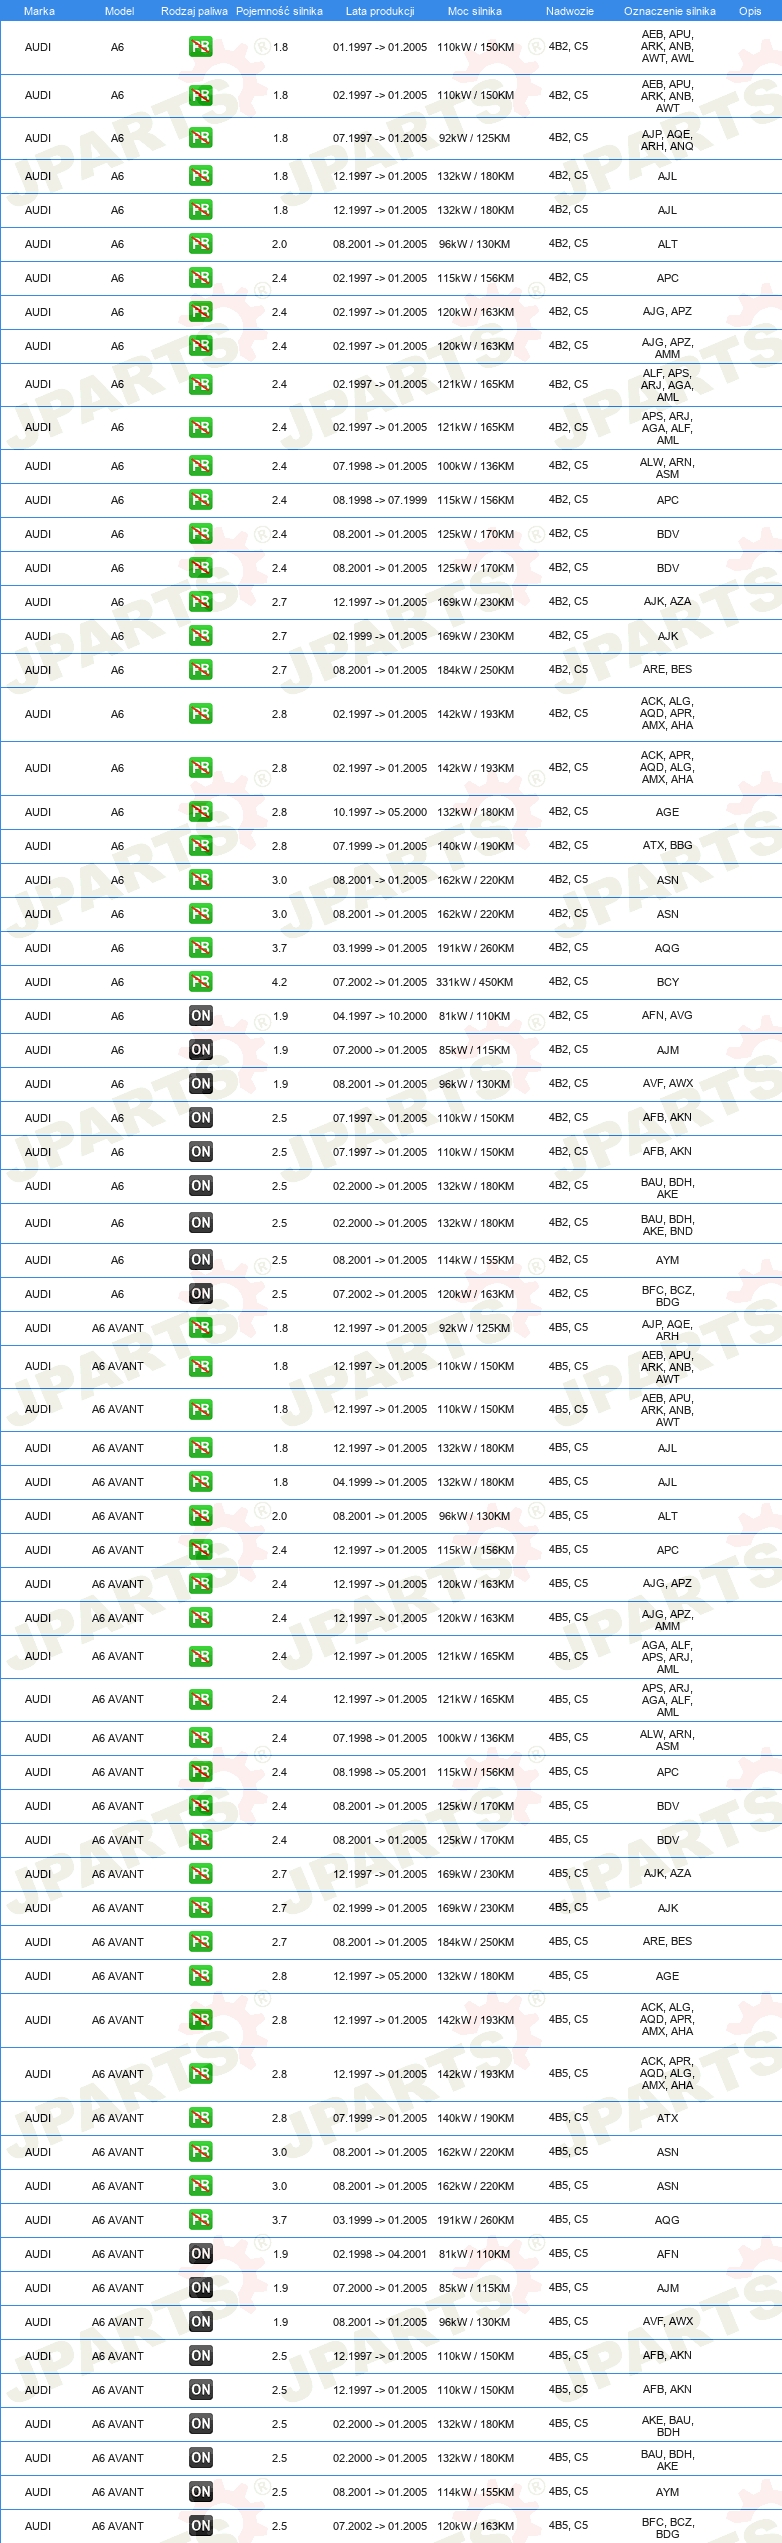Click PB icon in the 4.2 BCY row
782x2543 pixels.
tap(200, 982)
